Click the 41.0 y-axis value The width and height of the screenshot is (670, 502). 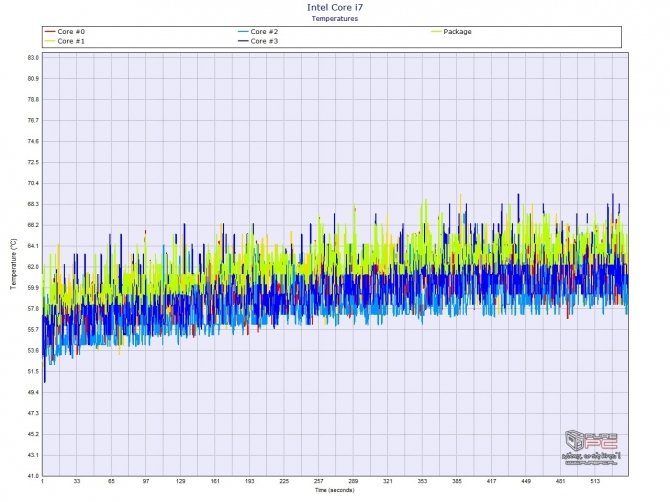coord(33,476)
